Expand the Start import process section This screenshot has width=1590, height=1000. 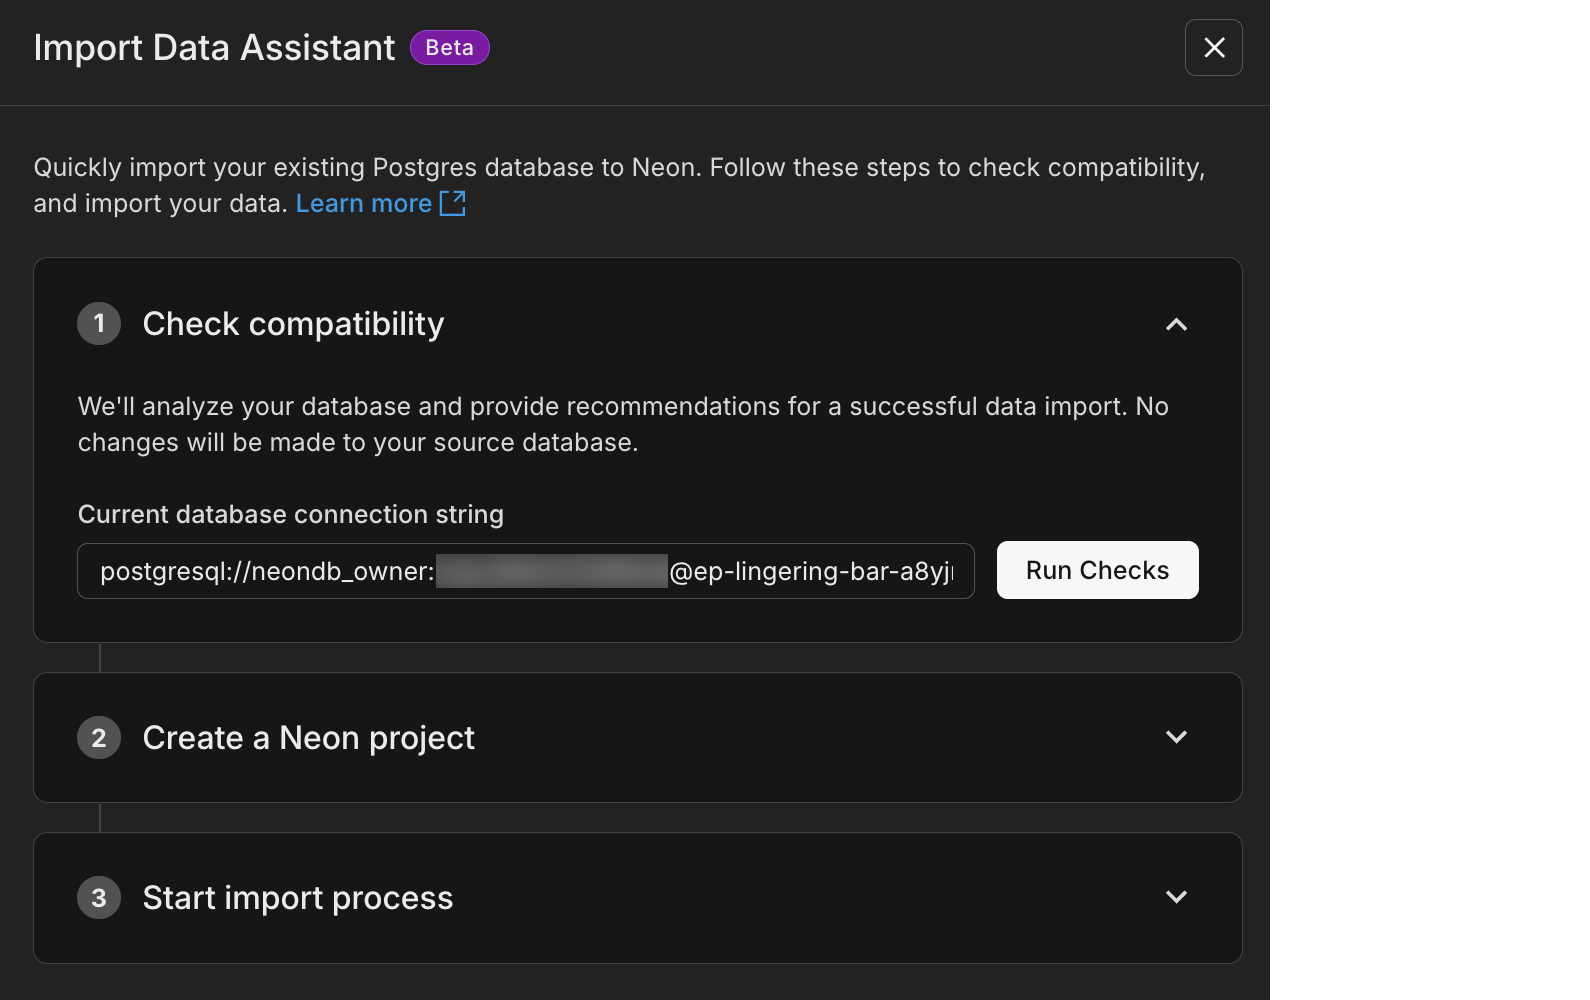[1176, 897]
